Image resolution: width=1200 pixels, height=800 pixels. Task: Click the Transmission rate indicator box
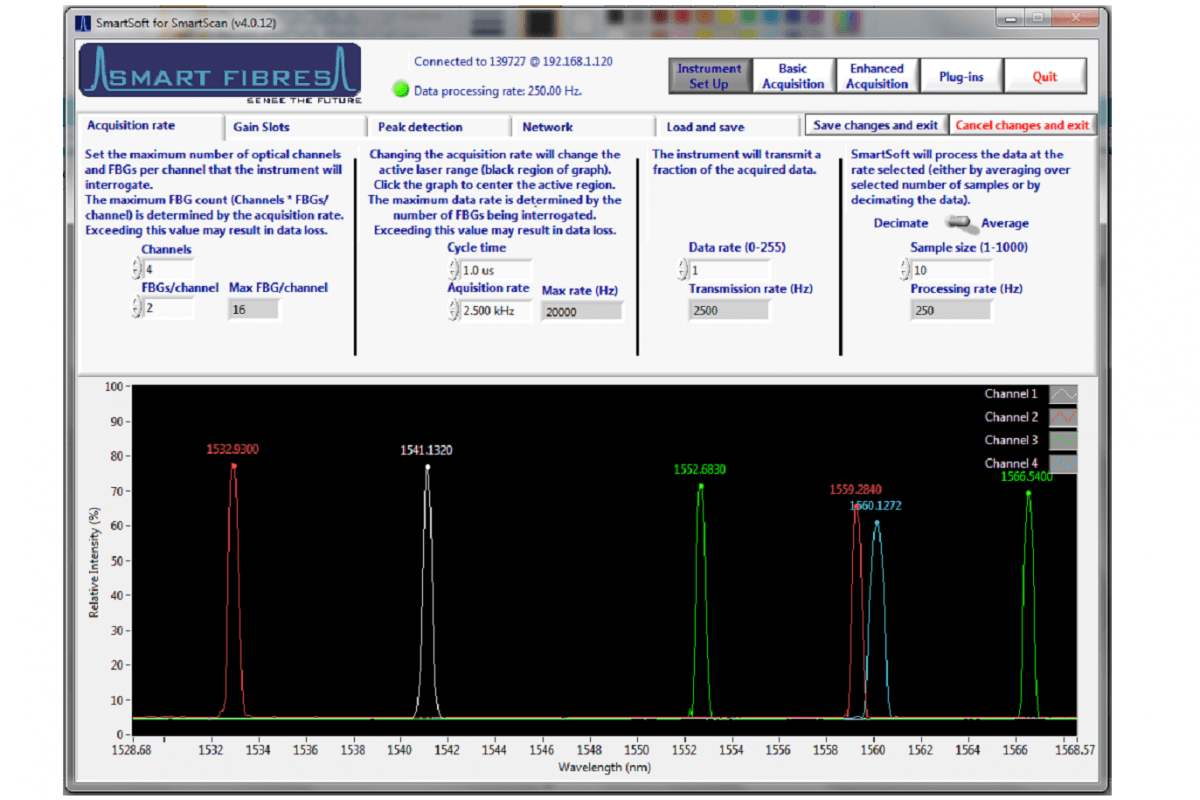729,310
